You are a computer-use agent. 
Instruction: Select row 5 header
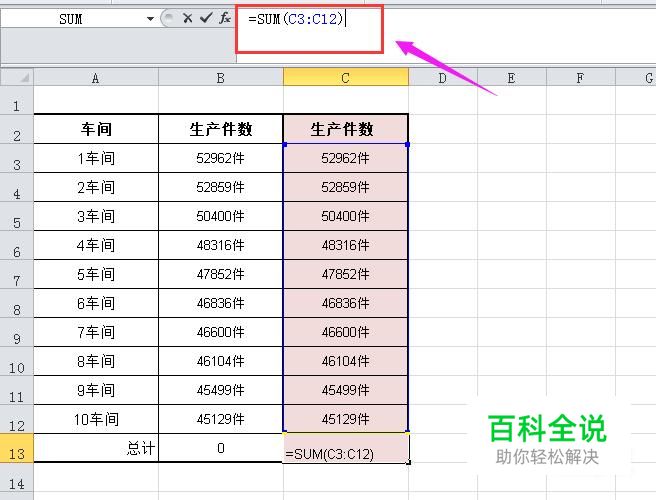[17, 216]
